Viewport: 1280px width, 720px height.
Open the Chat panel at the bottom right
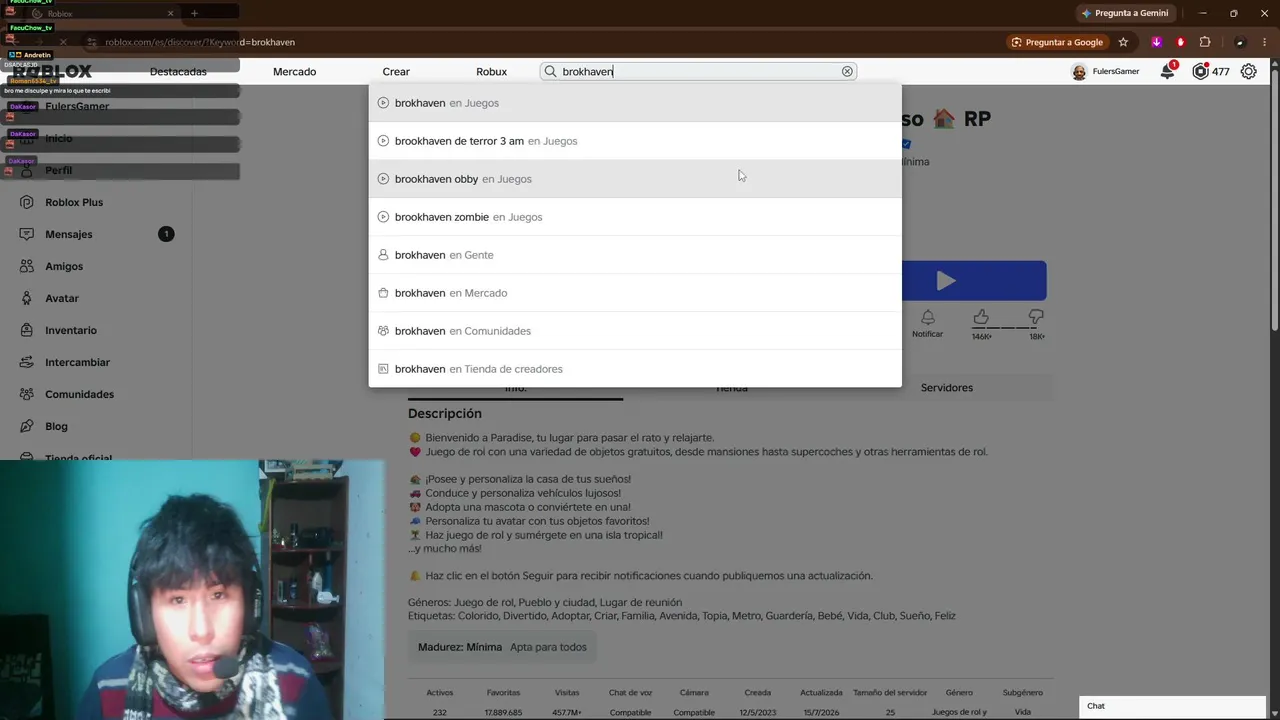pos(1172,706)
